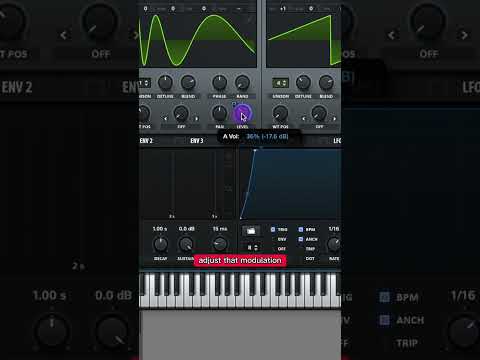Viewport: 480px width, 360px height.
Task: Click the Osc A Pan knob
Action: 220,113
